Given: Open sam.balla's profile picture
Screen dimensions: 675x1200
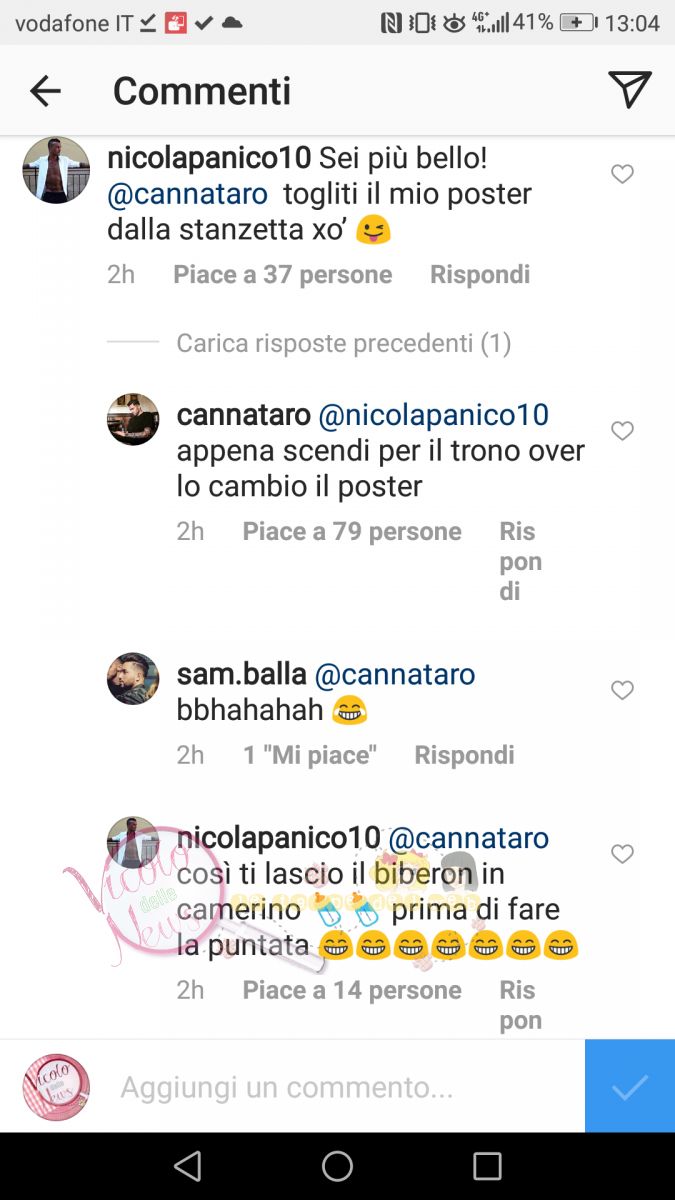Looking at the screenshot, I should 133,679.
